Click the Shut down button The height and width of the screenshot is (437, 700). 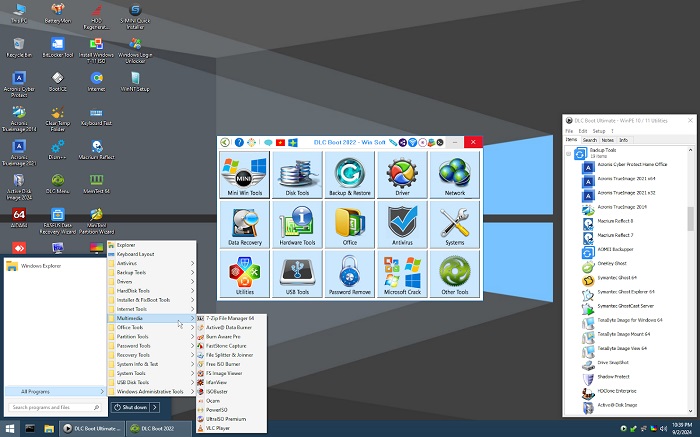[x=130, y=407]
